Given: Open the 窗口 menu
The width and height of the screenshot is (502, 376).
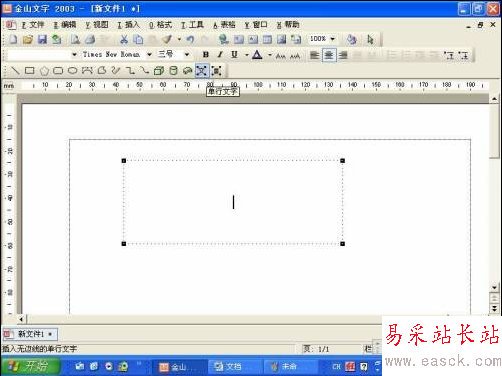Looking at the screenshot, I should point(256,25).
